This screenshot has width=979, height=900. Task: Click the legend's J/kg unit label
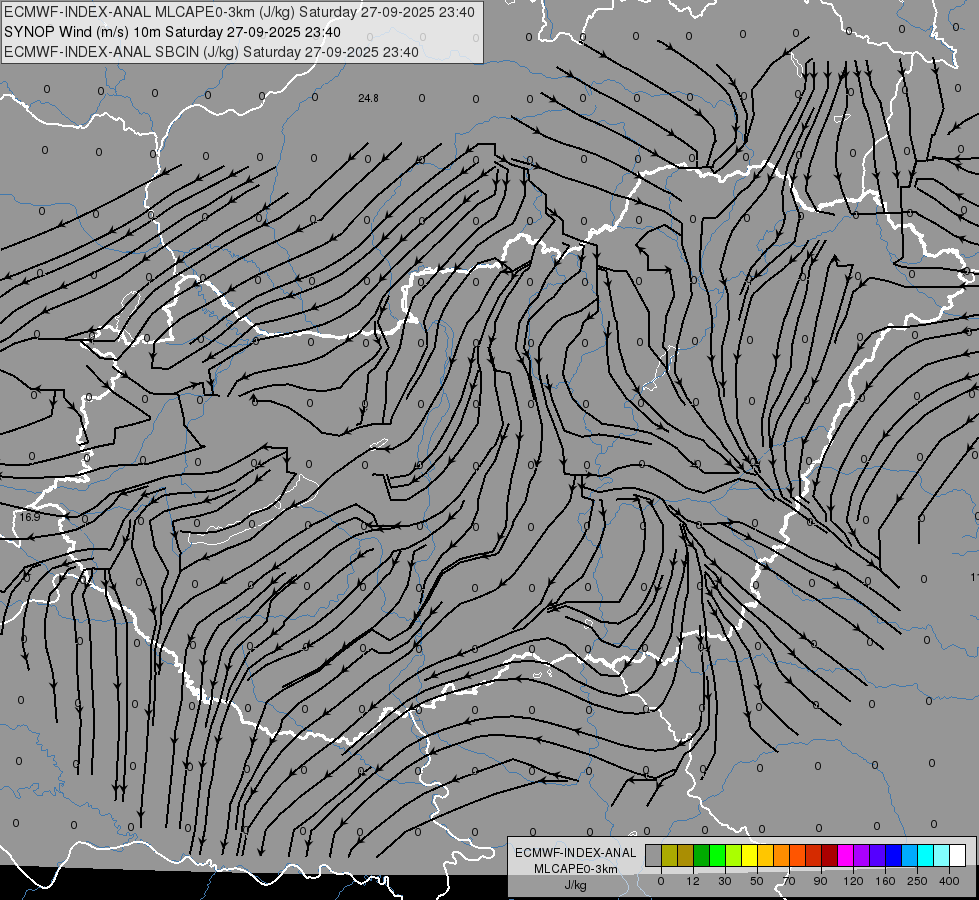(576, 885)
